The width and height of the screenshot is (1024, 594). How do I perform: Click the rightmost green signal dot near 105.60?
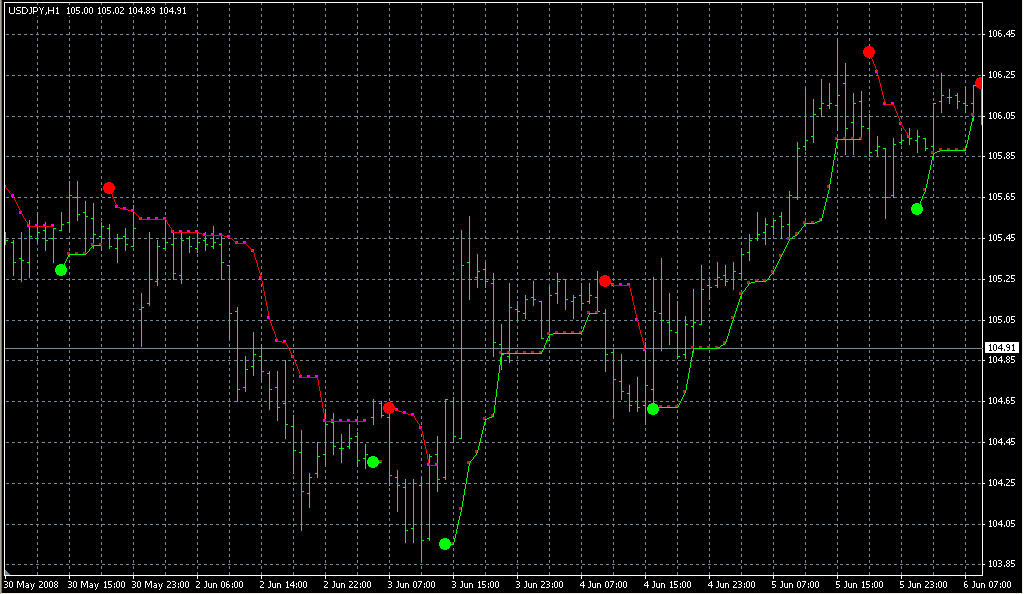pyautogui.click(x=917, y=209)
